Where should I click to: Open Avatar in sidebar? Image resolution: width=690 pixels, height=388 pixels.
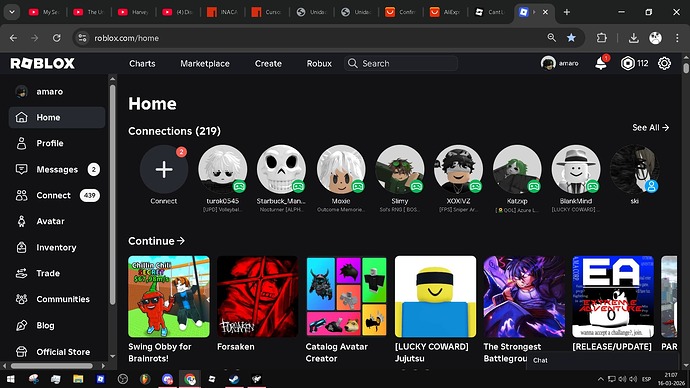click(57, 221)
